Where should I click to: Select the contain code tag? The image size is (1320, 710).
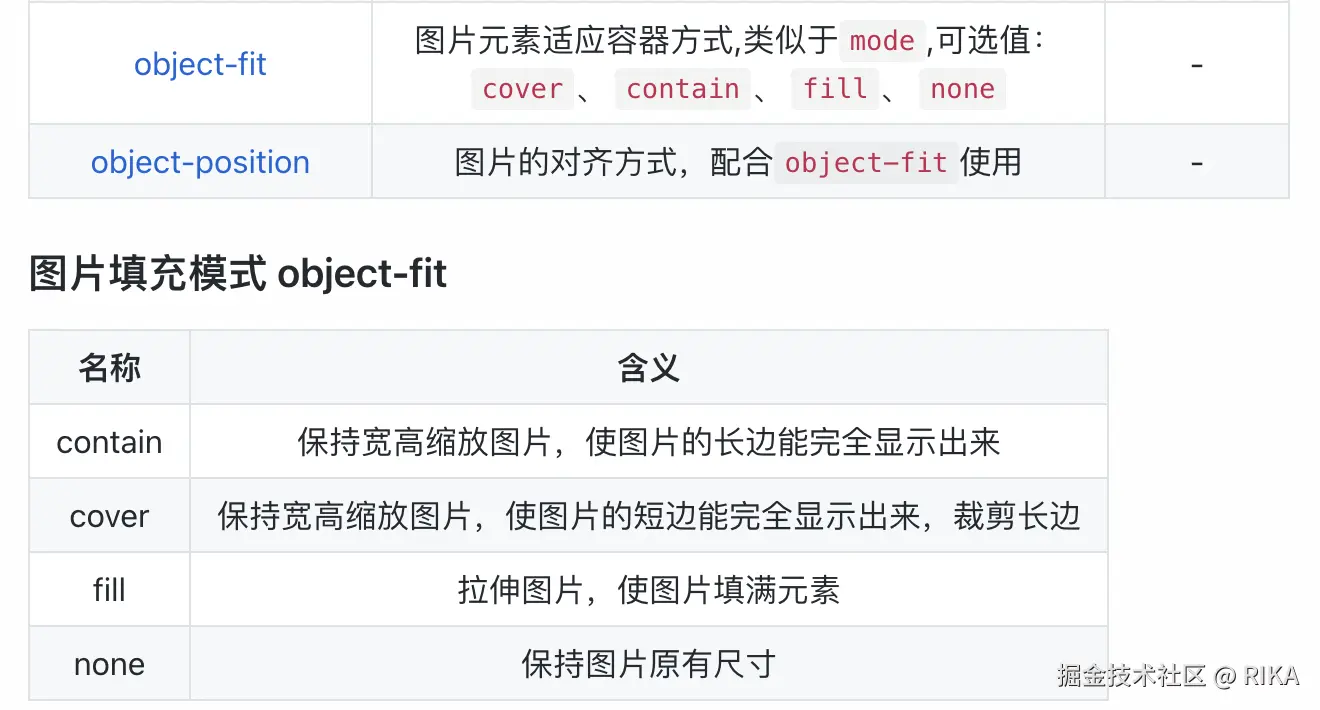[x=683, y=89]
